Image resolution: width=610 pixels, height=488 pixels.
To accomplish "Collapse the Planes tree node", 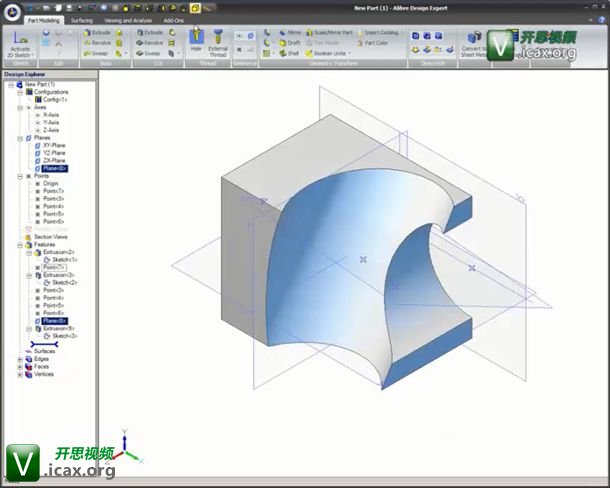I will click(20, 138).
